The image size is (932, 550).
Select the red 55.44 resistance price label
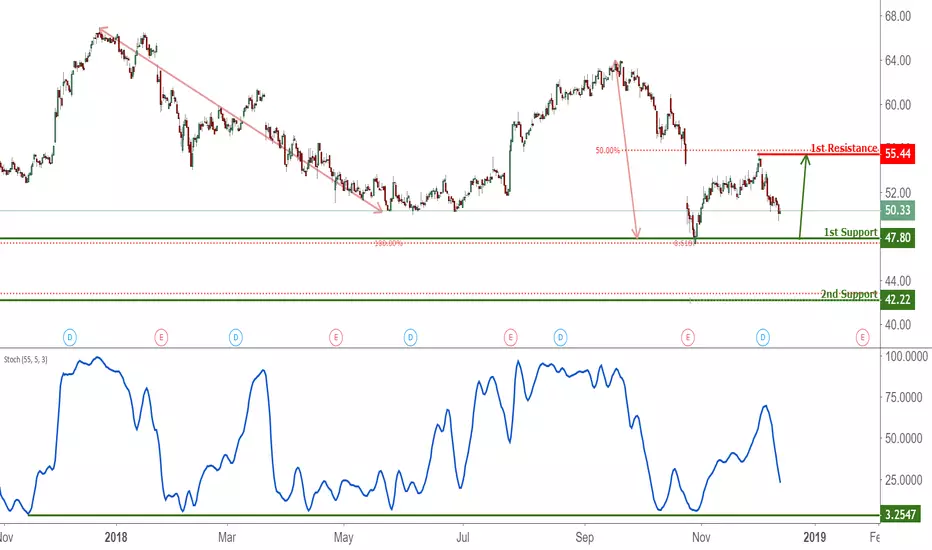coord(898,154)
